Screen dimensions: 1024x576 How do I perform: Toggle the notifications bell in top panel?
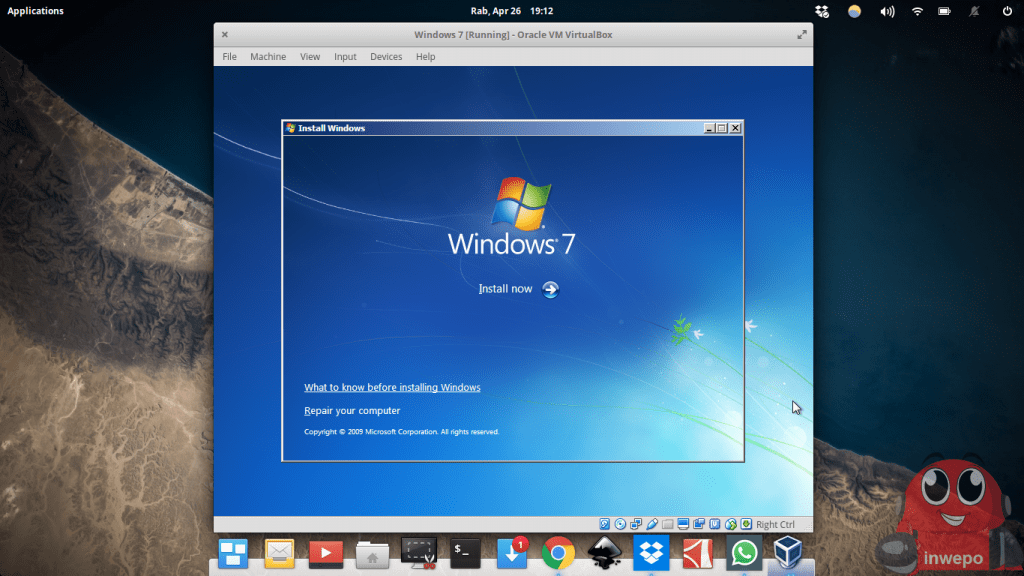pyautogui.click(x=975, y=11)
